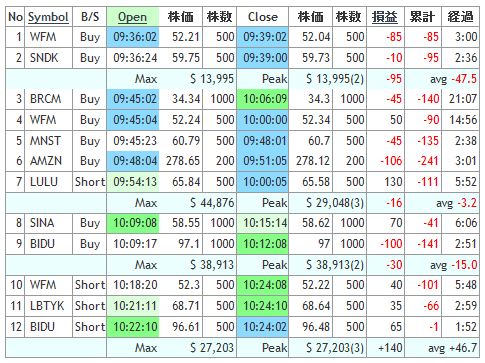485x363 pixels.
Task: Click symbol WFM in row 10
Action: (43, 285)
